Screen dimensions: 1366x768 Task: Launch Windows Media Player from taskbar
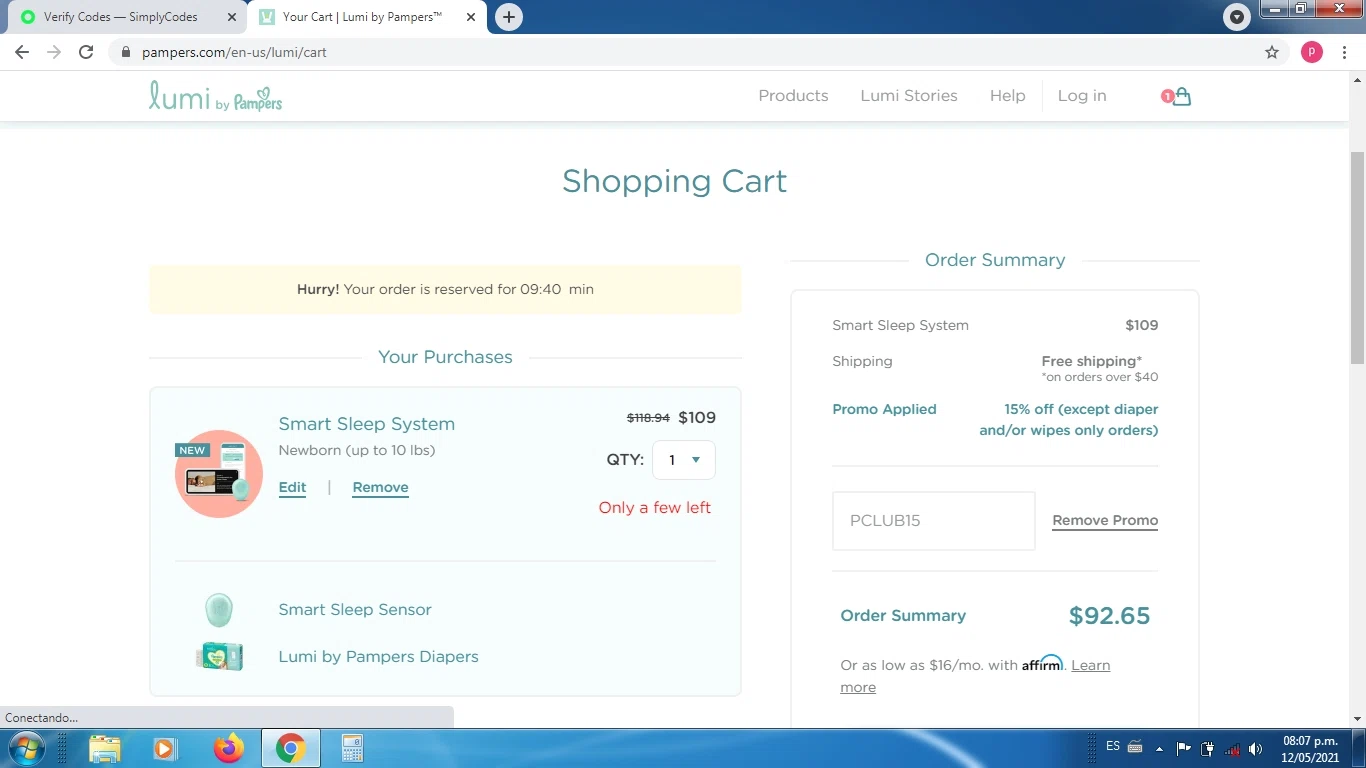(164, 748)
